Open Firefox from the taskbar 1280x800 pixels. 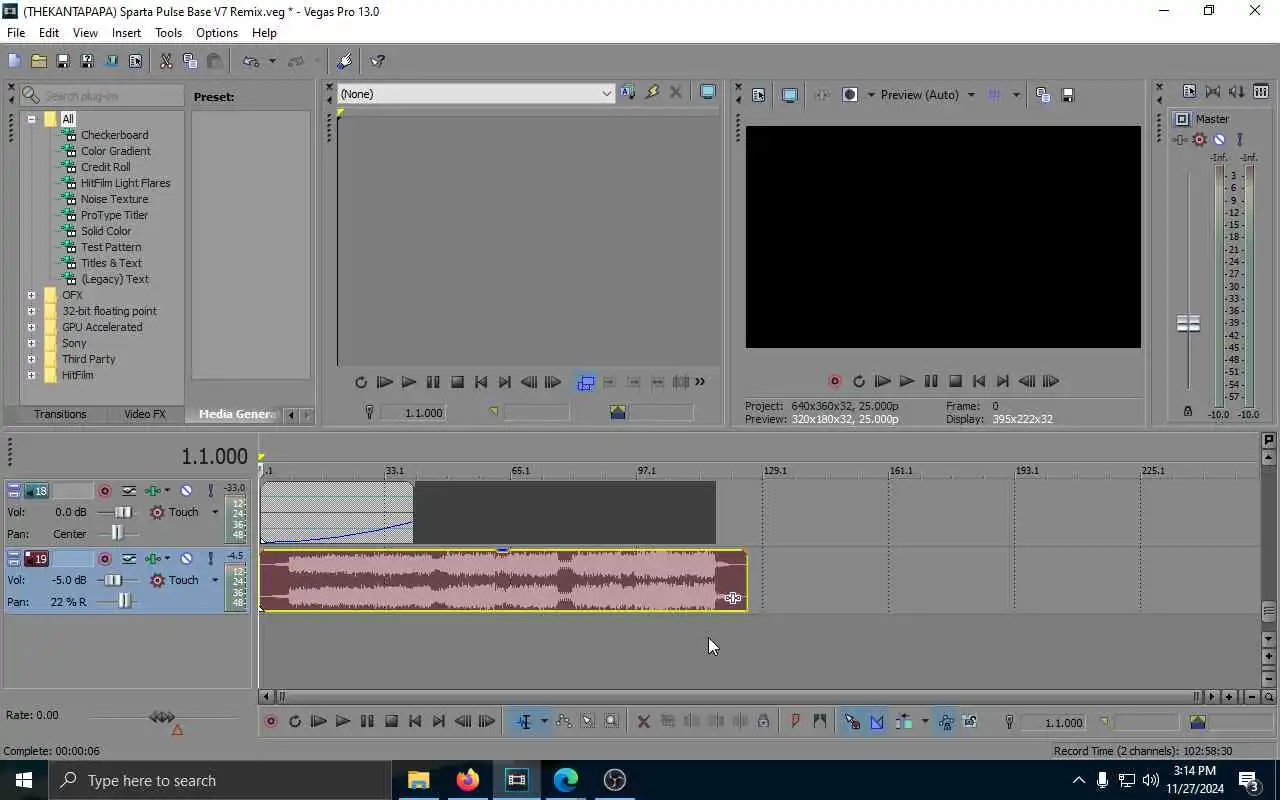coord(467,780)
